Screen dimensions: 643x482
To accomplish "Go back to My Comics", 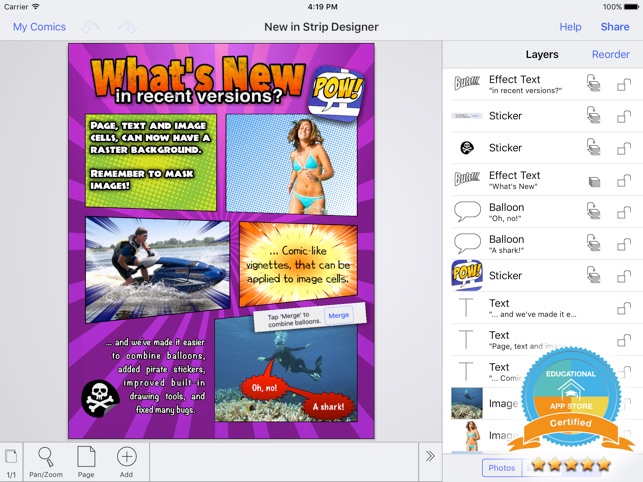I will click(39, 27).
